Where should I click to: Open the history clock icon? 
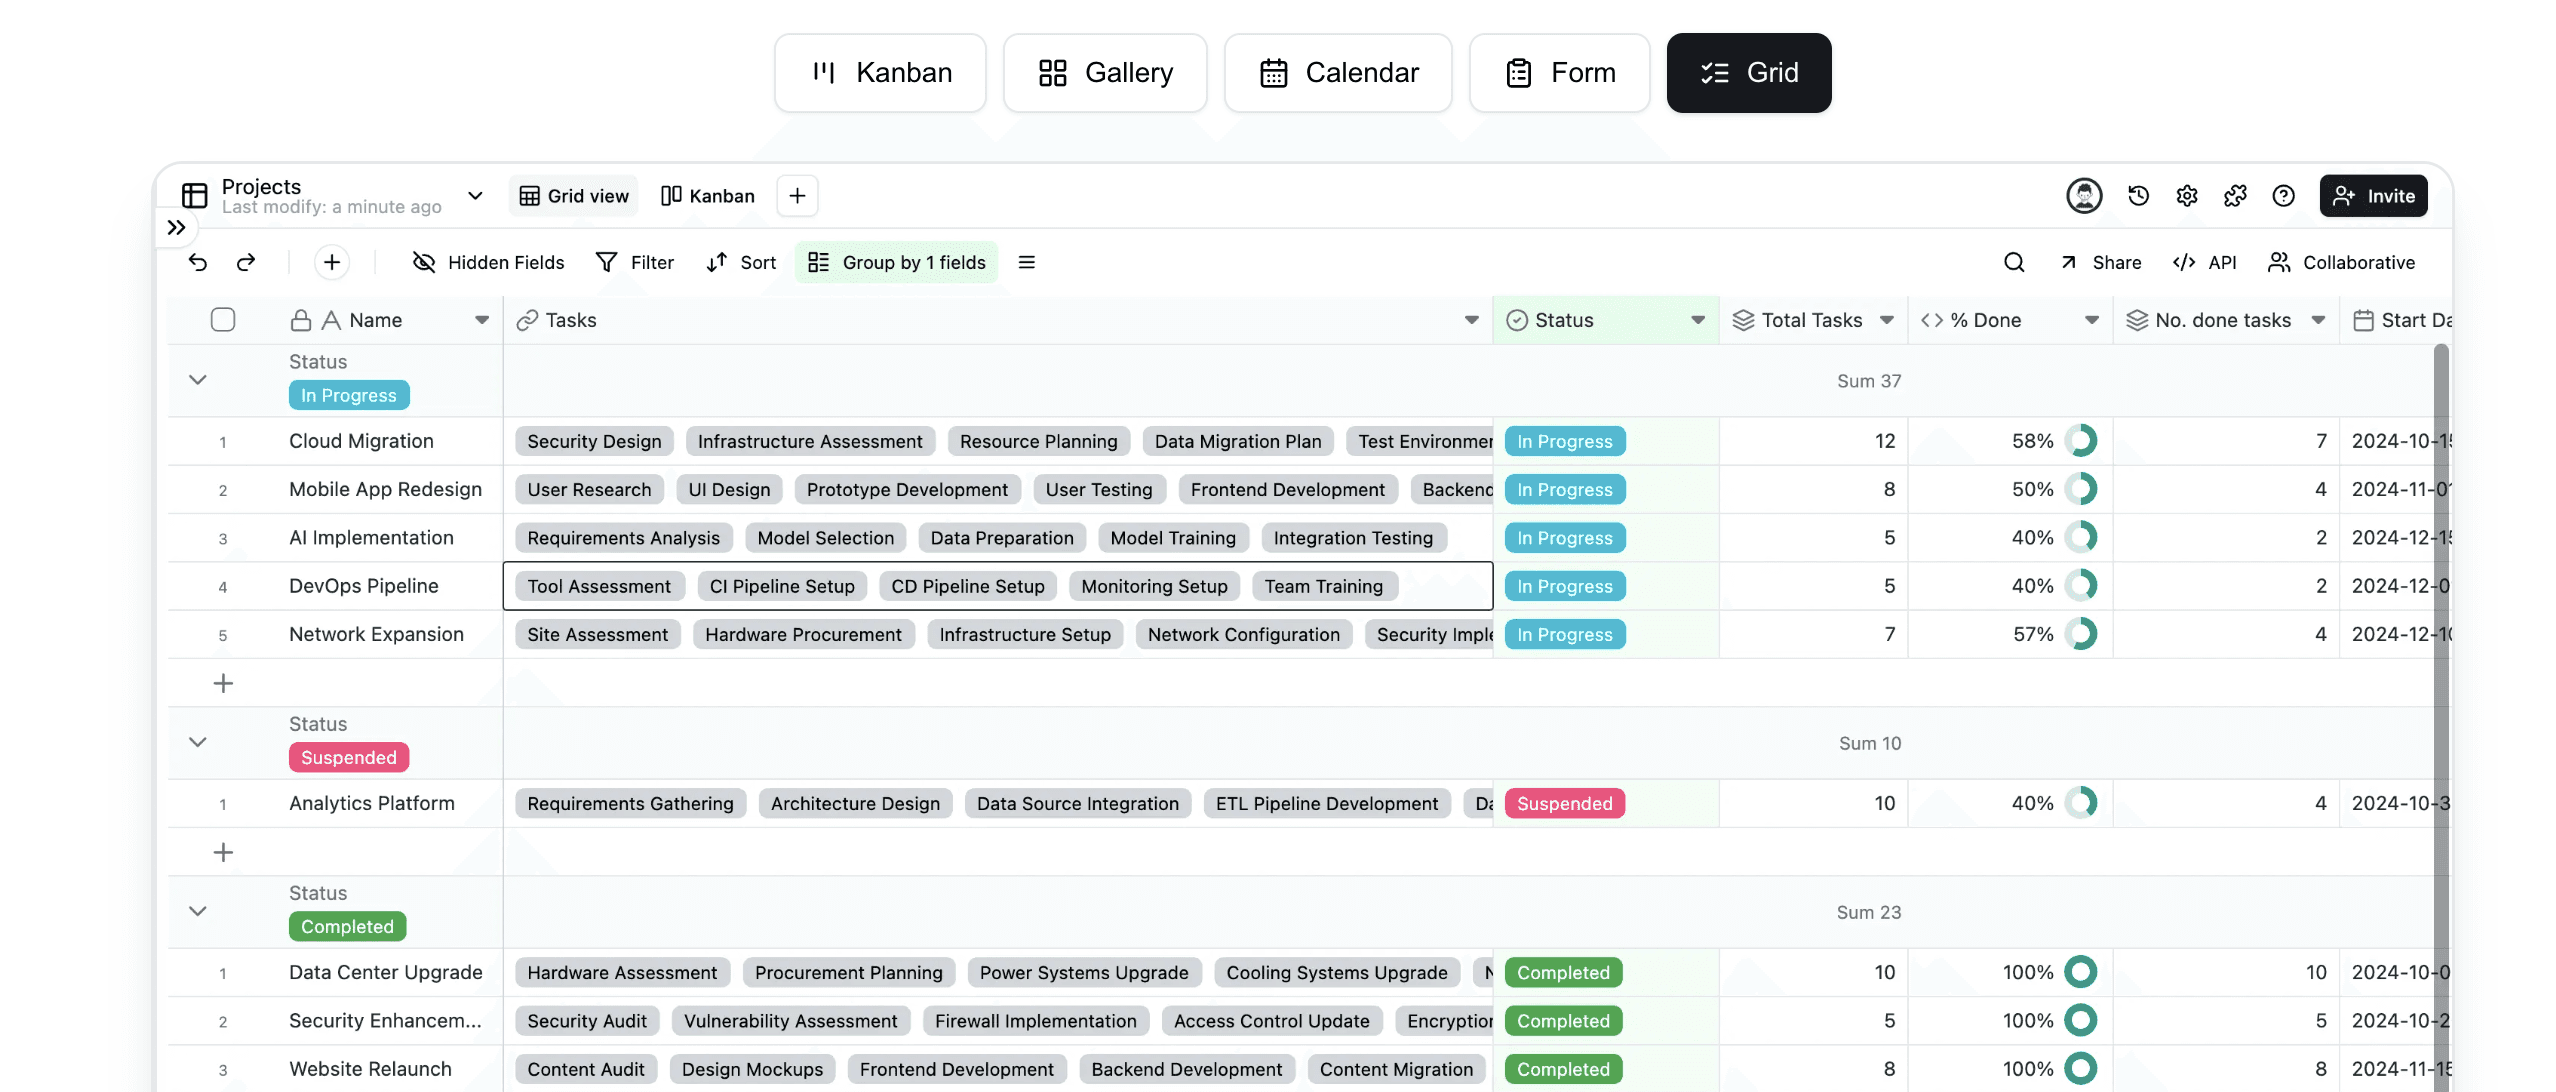(x=2138, y=196)
